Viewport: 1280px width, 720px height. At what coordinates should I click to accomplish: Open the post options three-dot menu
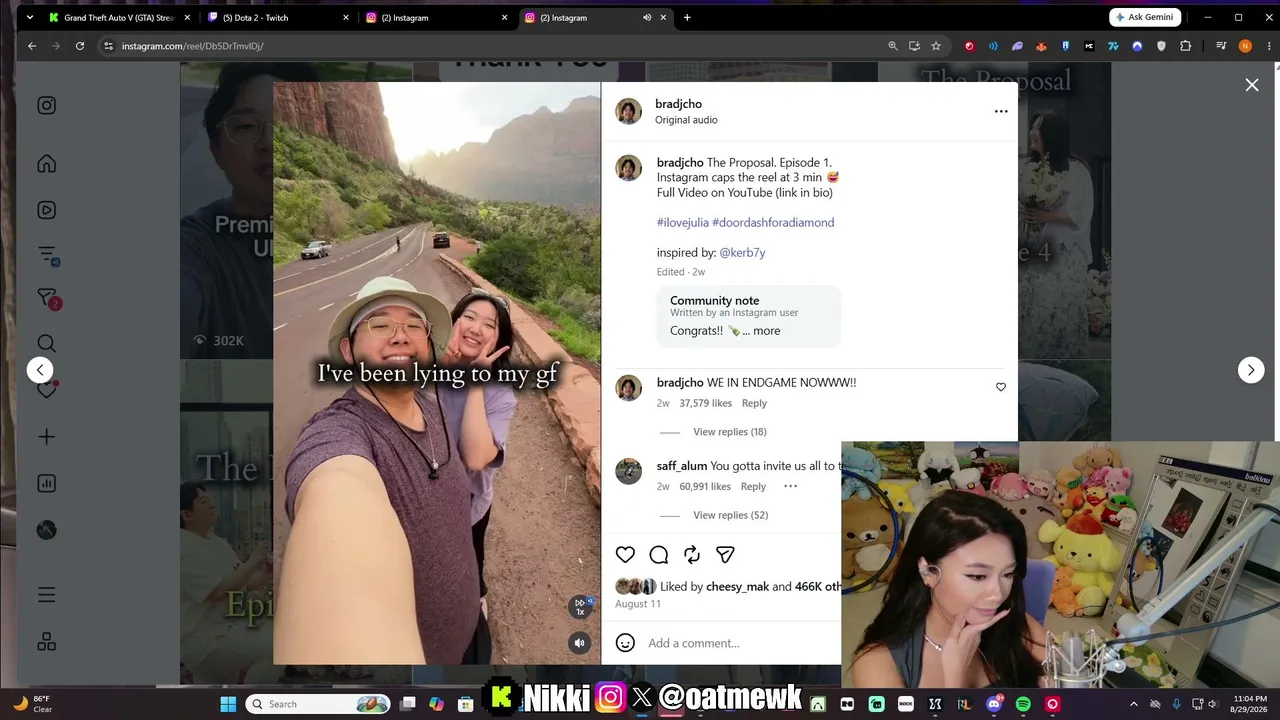pos(1001,111)
